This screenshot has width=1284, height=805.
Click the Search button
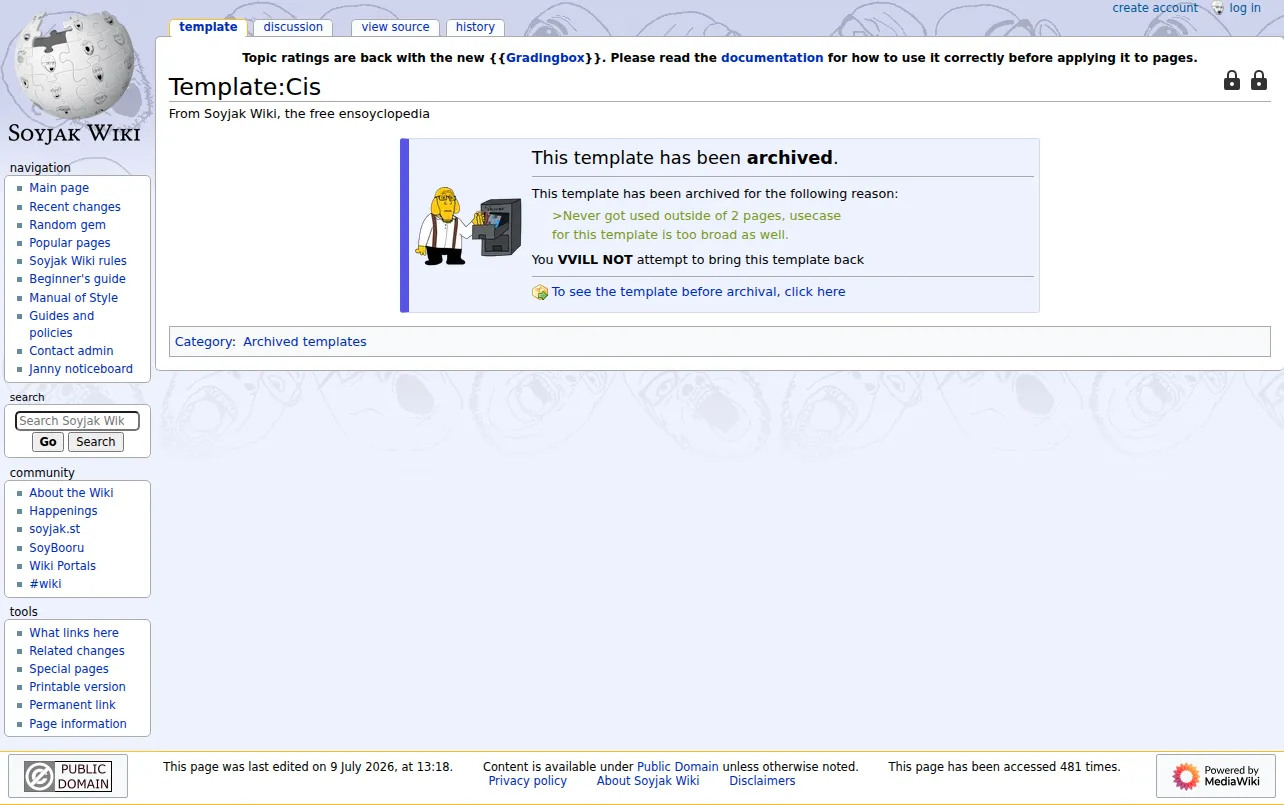96,442
